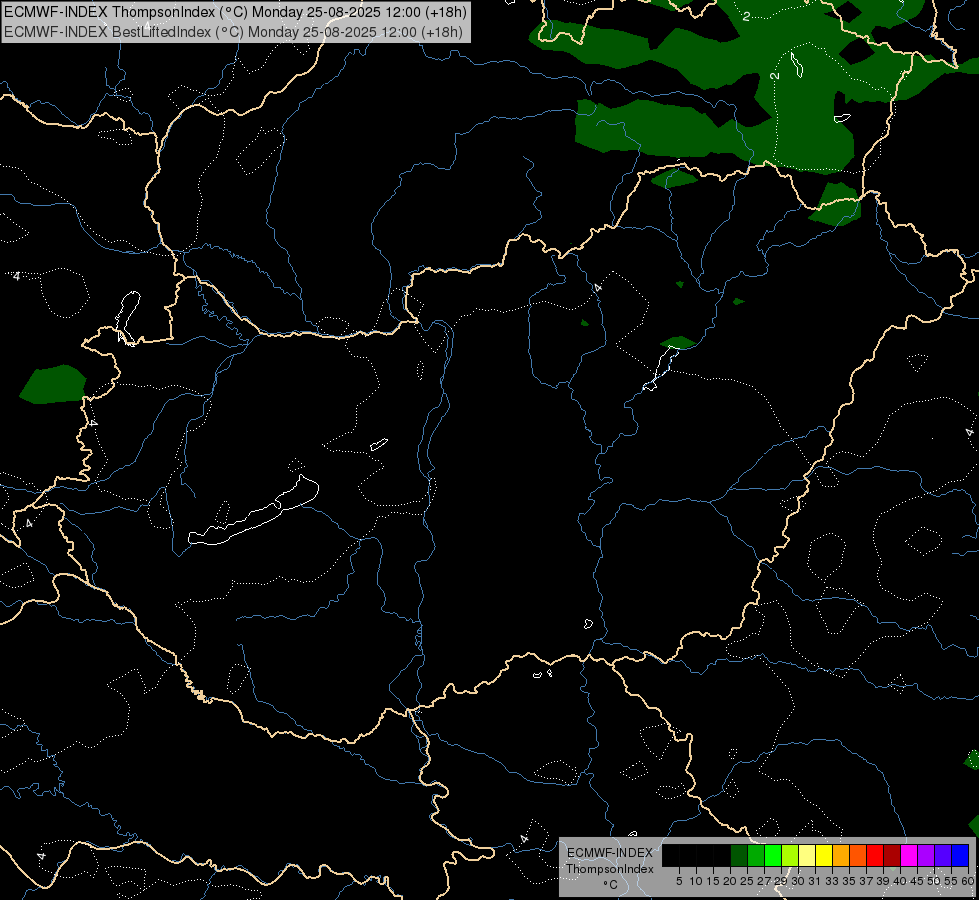979x900 pixels.
Task: Pick the orange 33-35 legend swatch
Action: [841, 856]
